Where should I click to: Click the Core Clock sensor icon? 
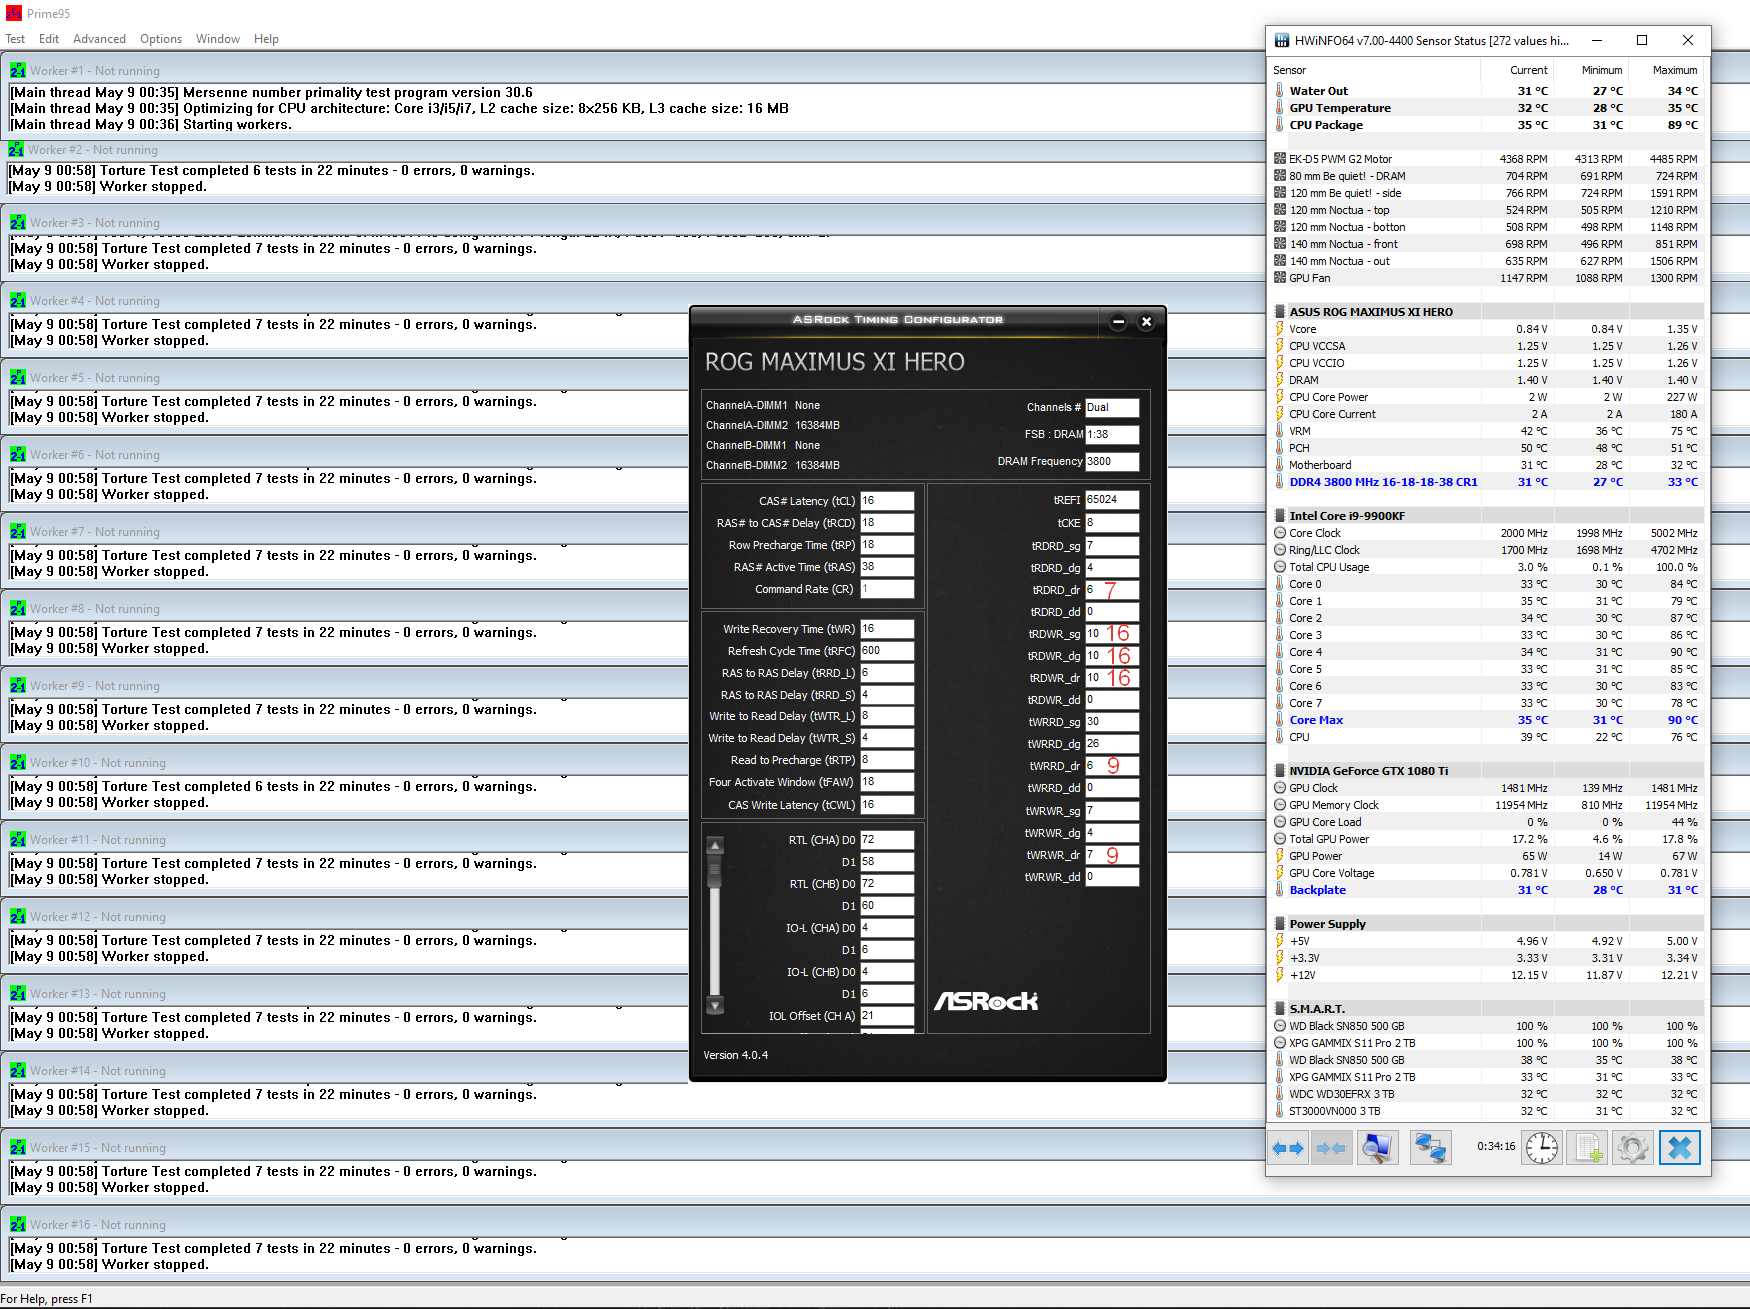tap(1280, 533)
